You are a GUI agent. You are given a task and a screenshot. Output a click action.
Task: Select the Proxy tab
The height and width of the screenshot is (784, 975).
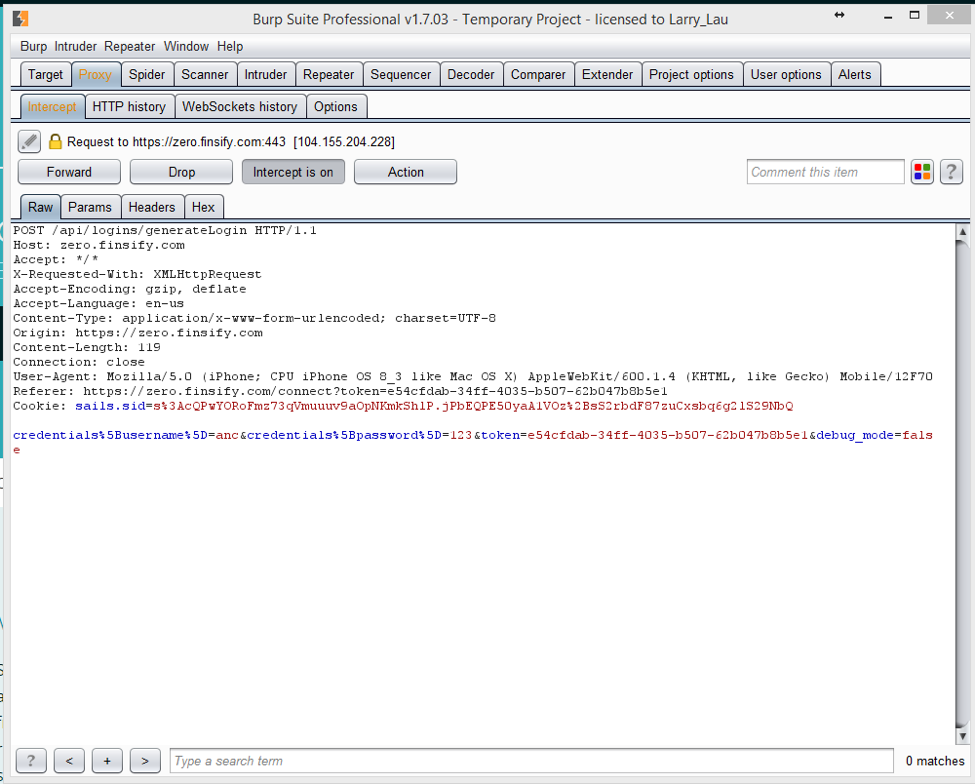[x=95, y=75]
